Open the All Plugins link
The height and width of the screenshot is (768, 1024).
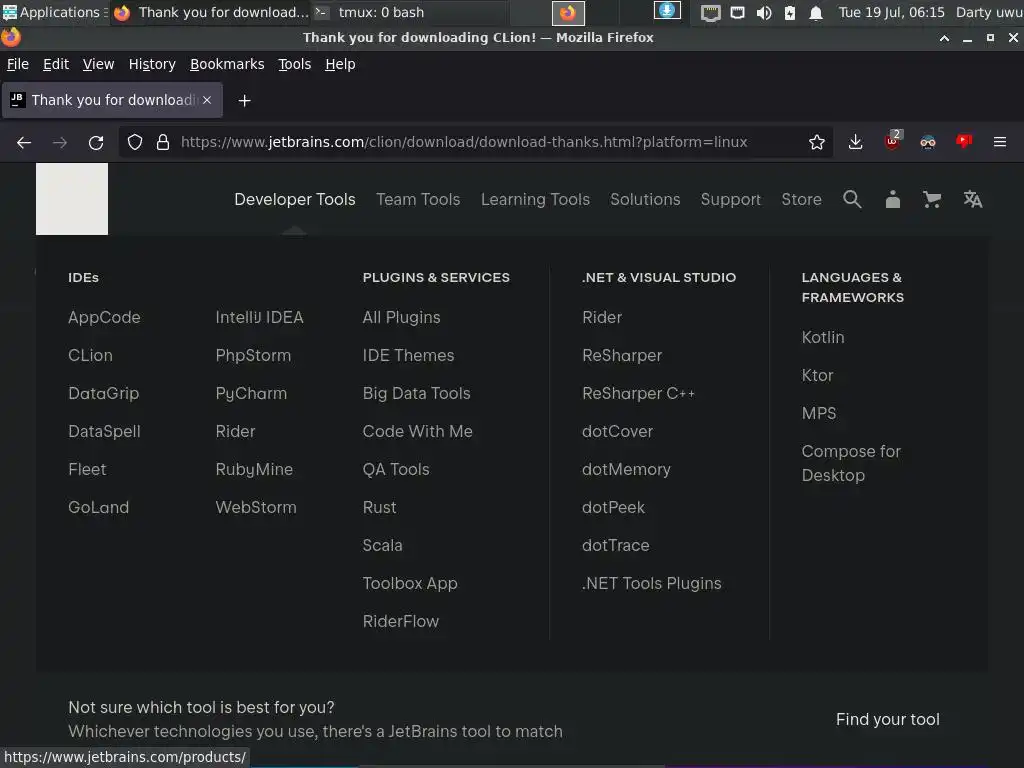402,317
